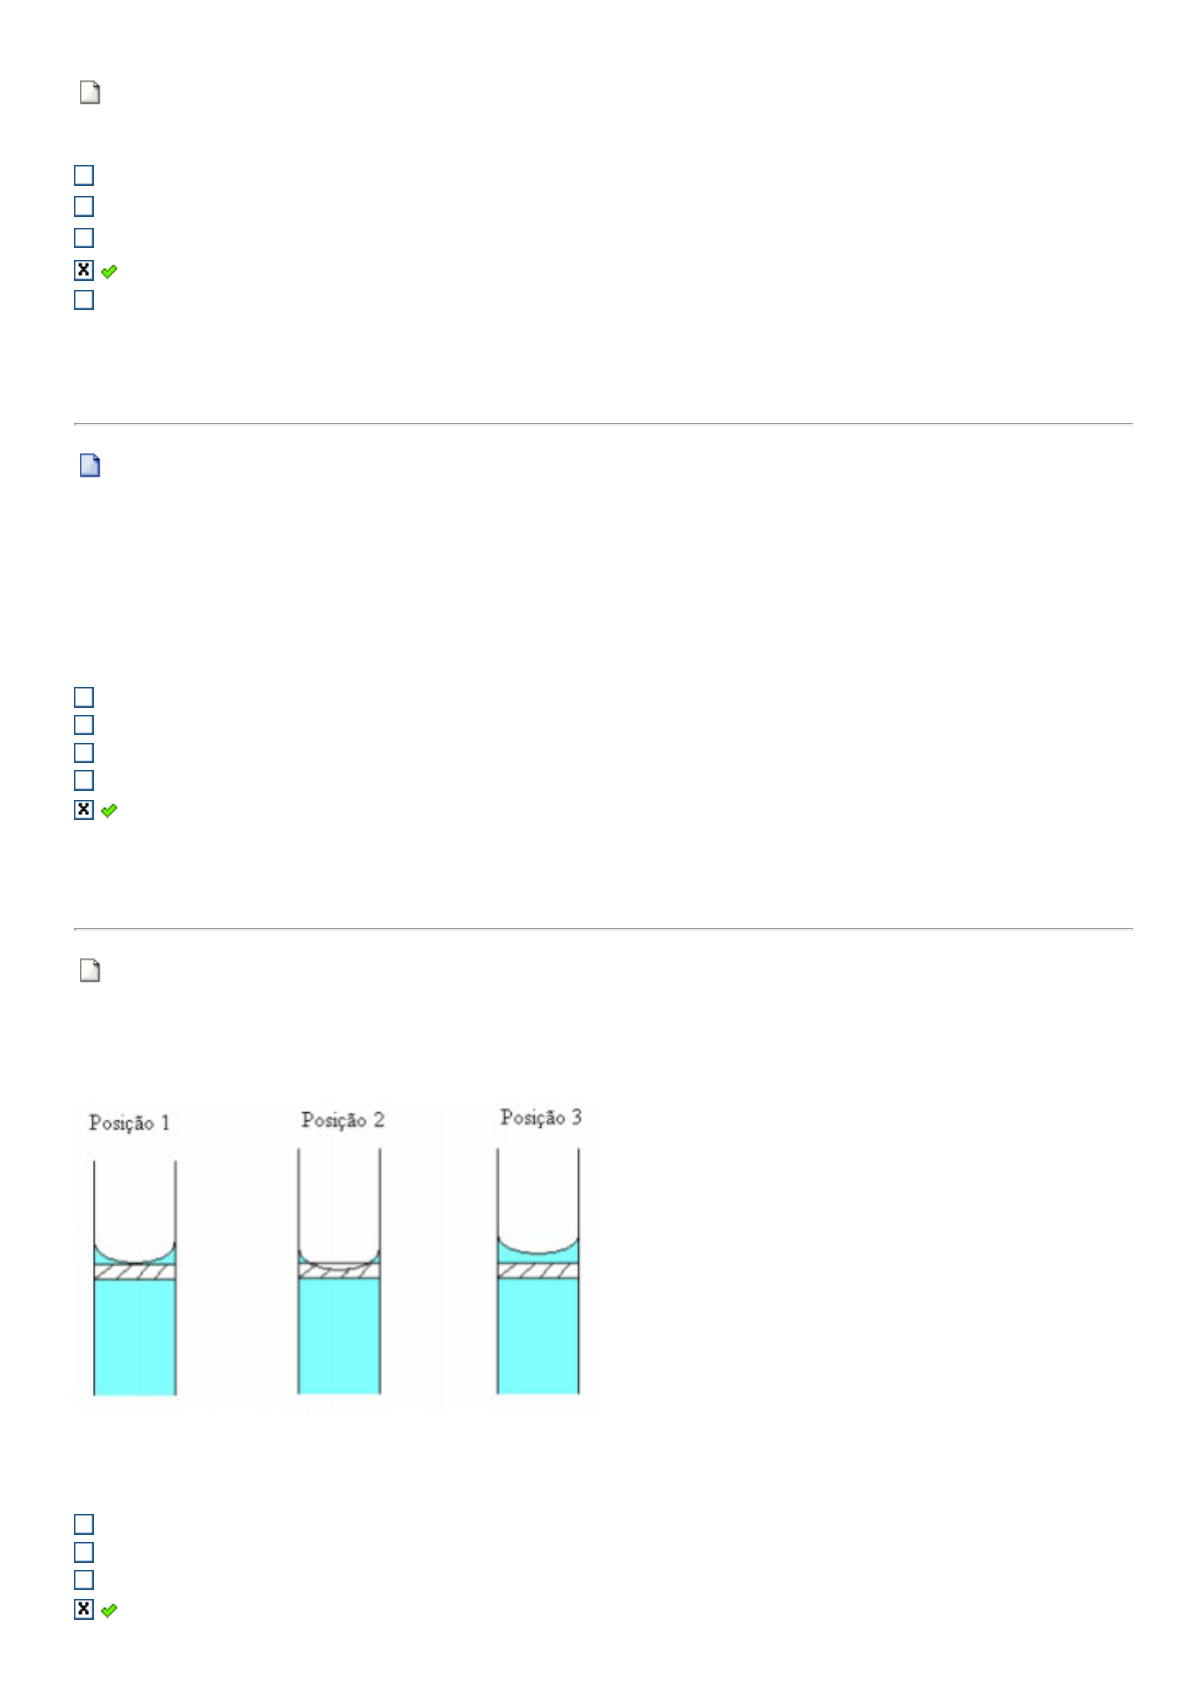
Task: Click the green checkmark in the second question
Action: (109, 810)
